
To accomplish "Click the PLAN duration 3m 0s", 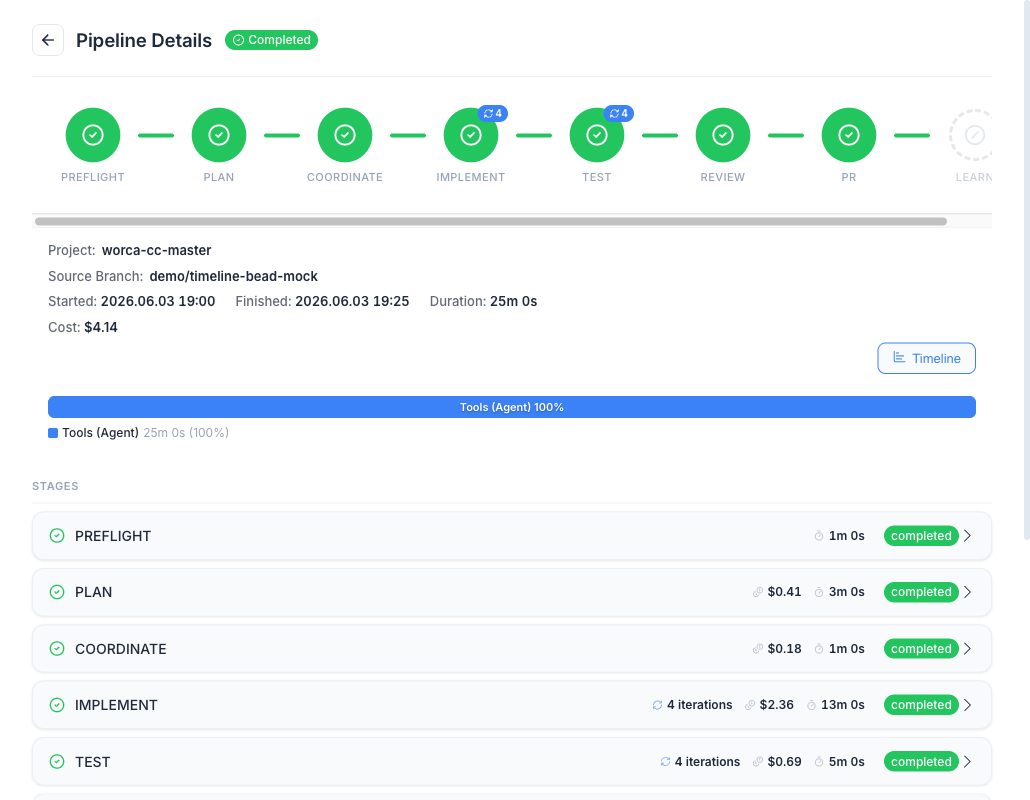I will coord(847,592).
